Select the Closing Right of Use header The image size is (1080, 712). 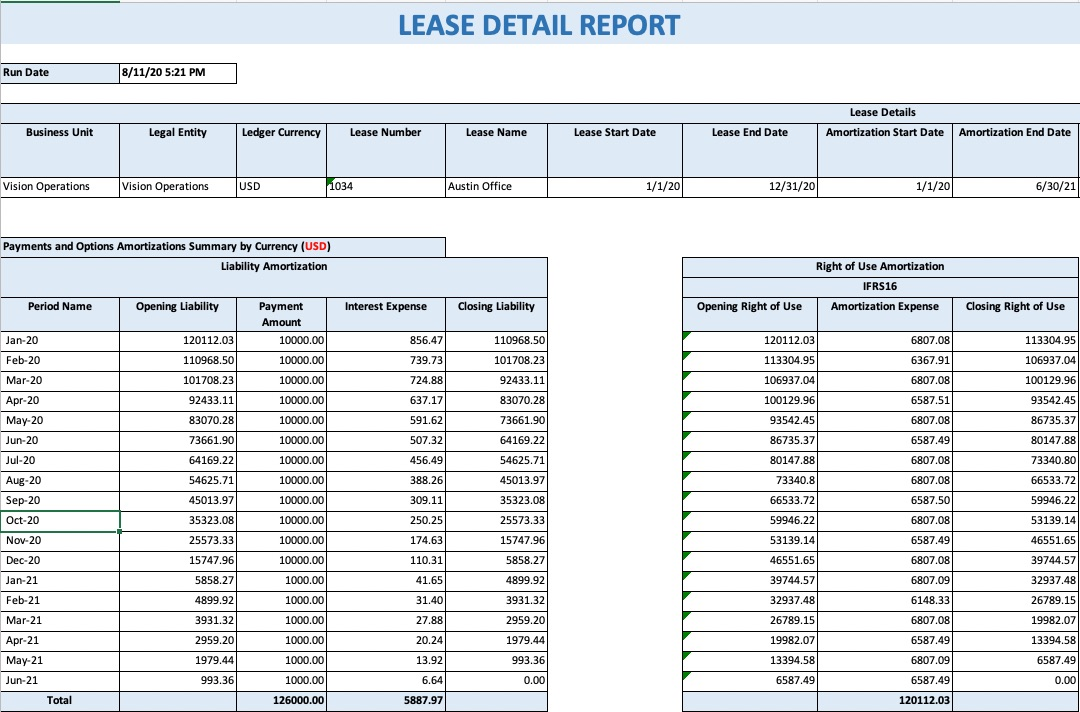click(1015, 307)
